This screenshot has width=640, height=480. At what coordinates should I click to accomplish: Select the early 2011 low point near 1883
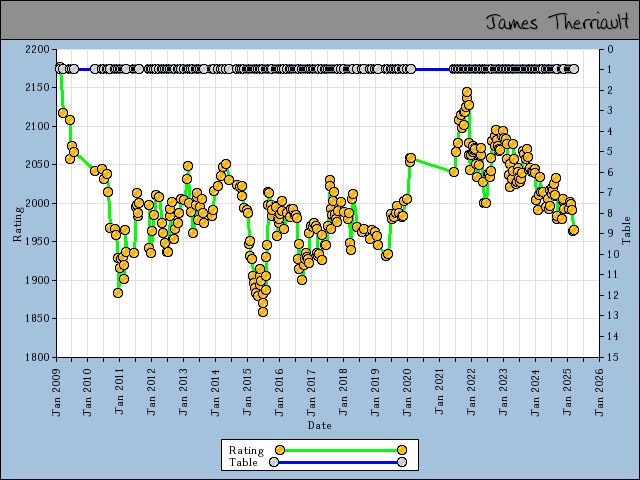pyautogui.click(x=118, y=293)
